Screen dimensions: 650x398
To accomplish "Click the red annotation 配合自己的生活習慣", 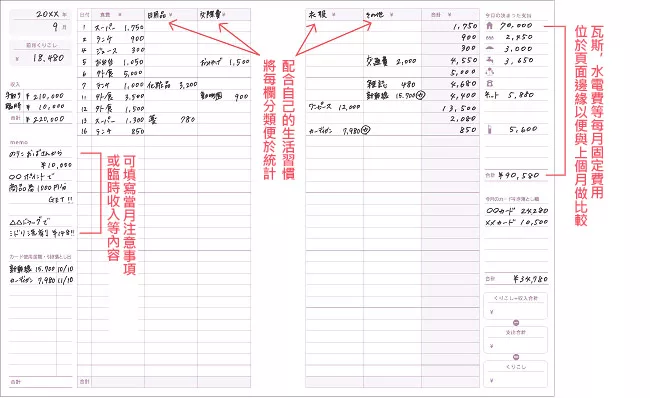I will [288, 120].
